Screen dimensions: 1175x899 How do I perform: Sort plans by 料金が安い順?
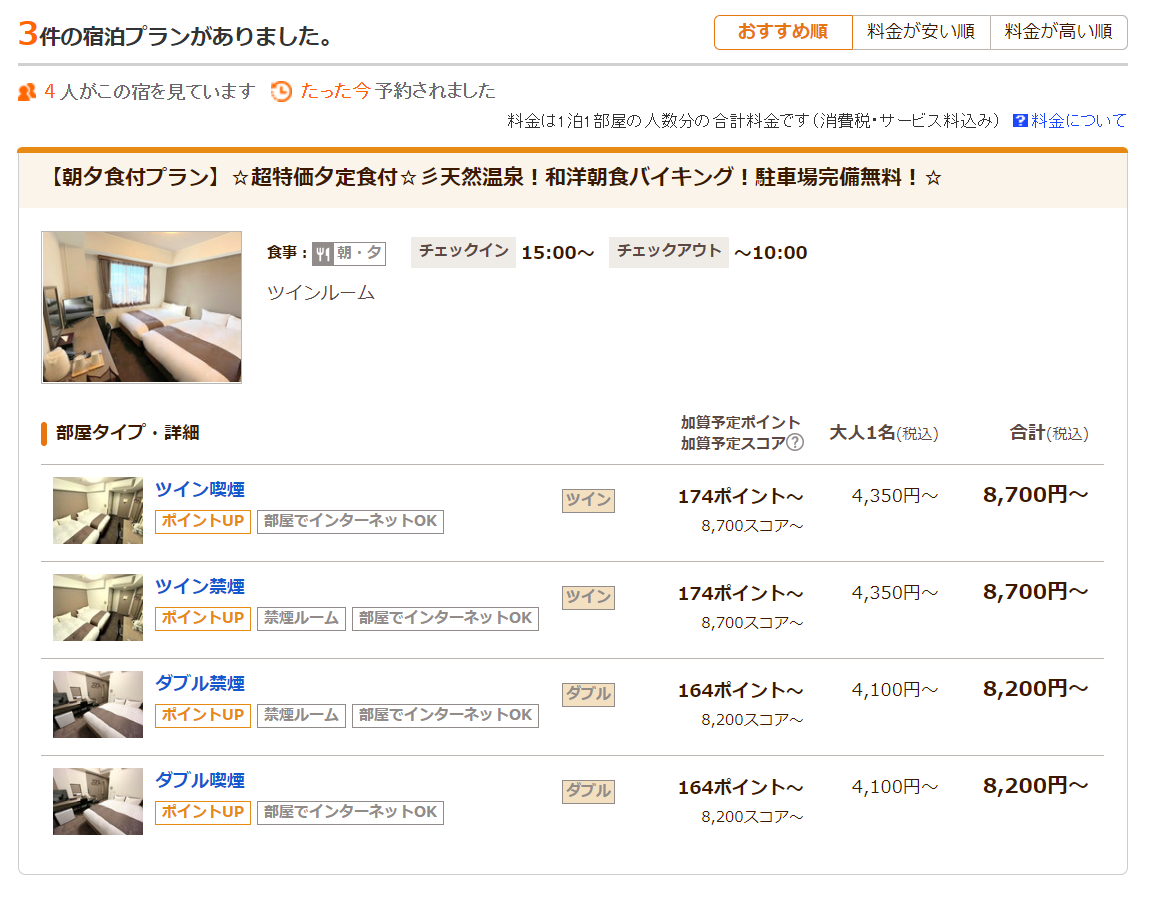[x=921, y=32]
